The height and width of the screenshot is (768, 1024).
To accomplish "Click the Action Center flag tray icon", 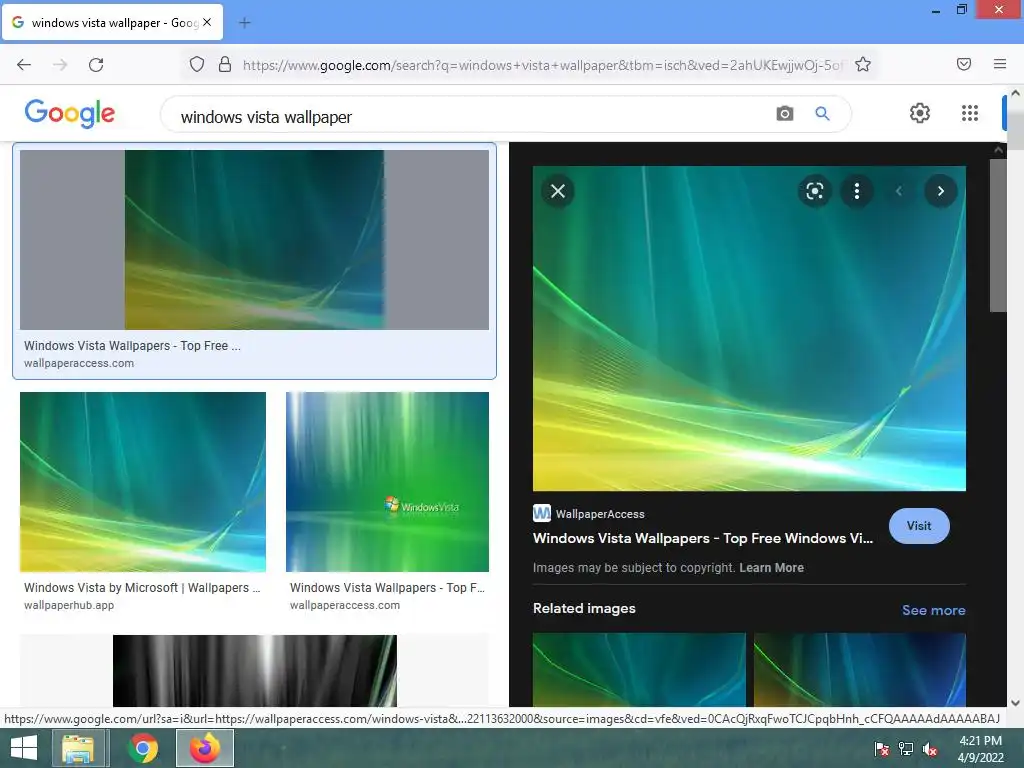I will [882, 748].
